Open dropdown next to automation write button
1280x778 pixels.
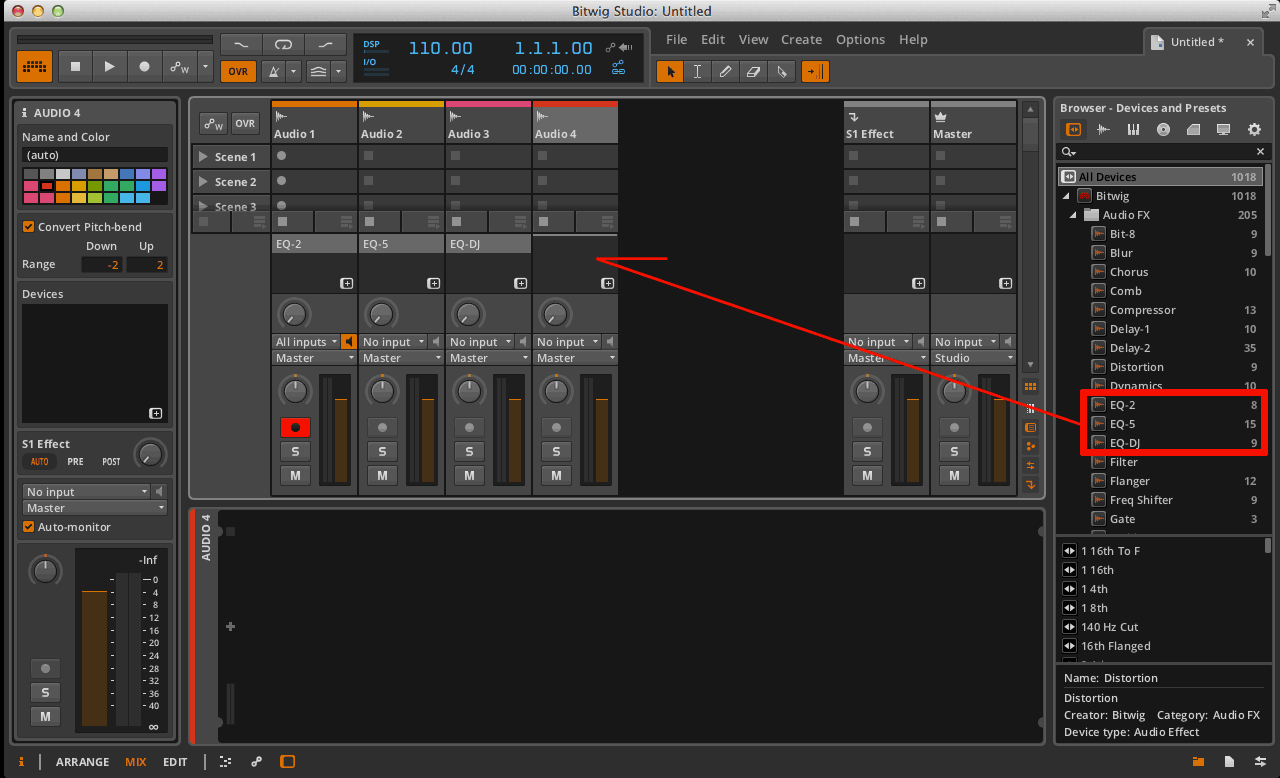click(205, 67)
